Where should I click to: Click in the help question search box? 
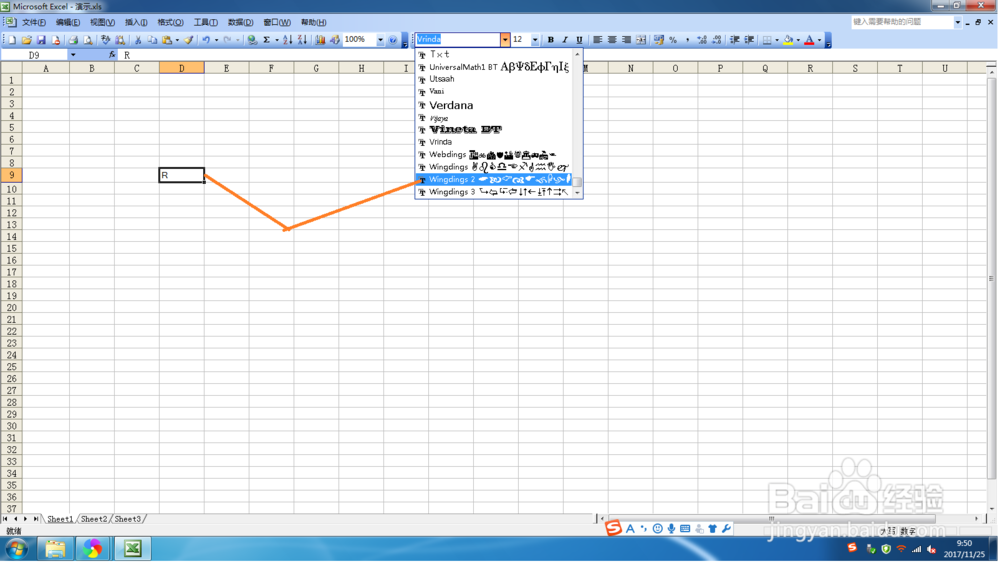click(903, 22)
